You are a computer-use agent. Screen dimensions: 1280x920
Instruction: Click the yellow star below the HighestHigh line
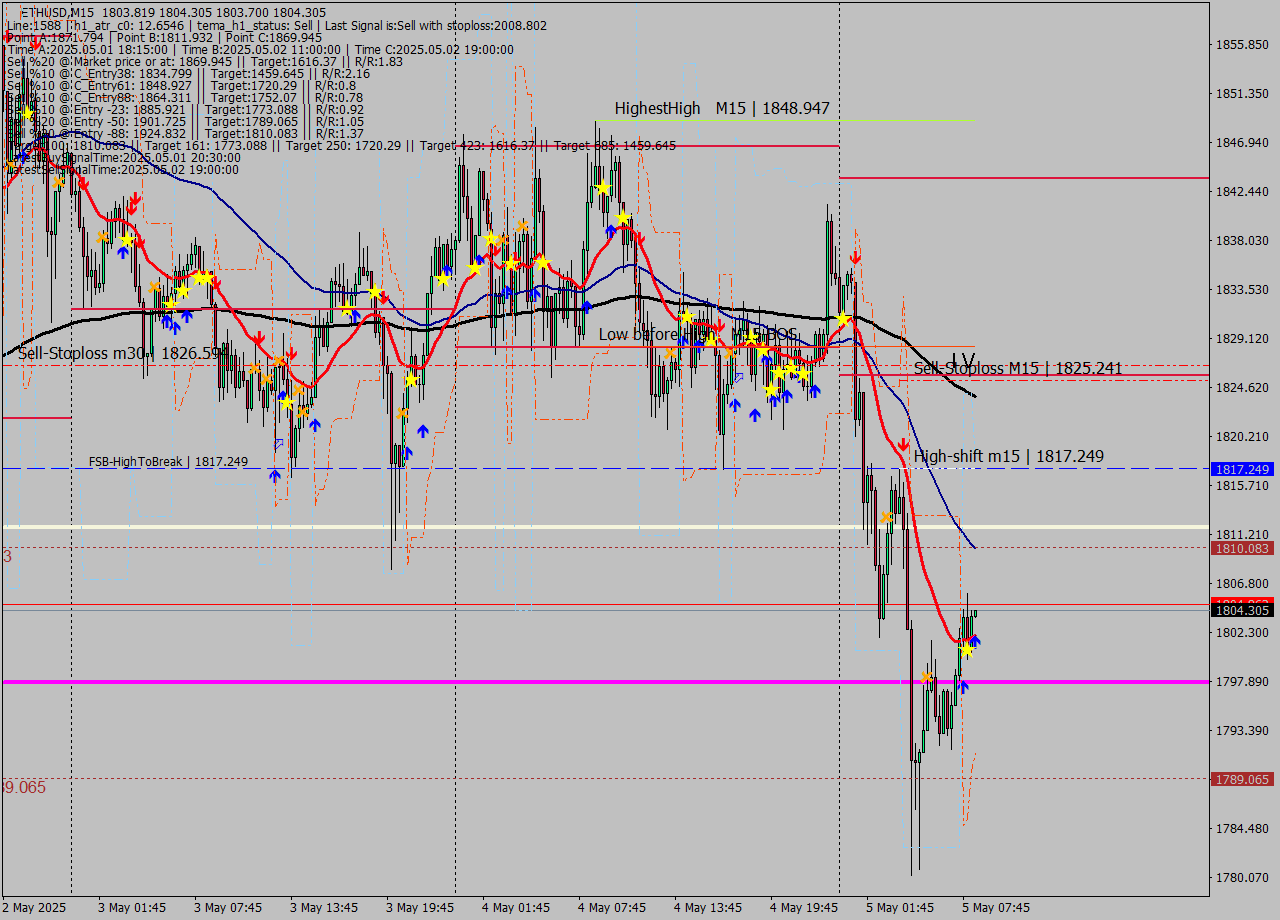603,188
